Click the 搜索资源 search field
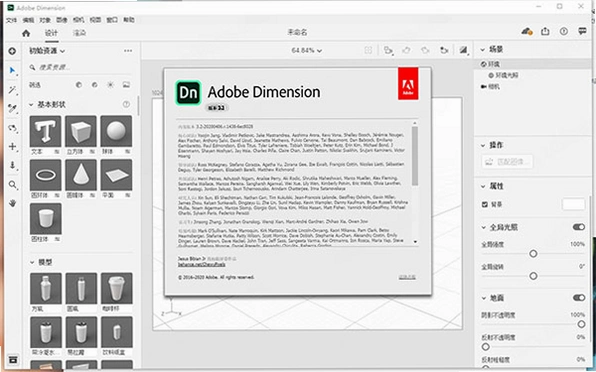Image resolution: width=596 pixels, height=372 pixels. coord(80,67)
